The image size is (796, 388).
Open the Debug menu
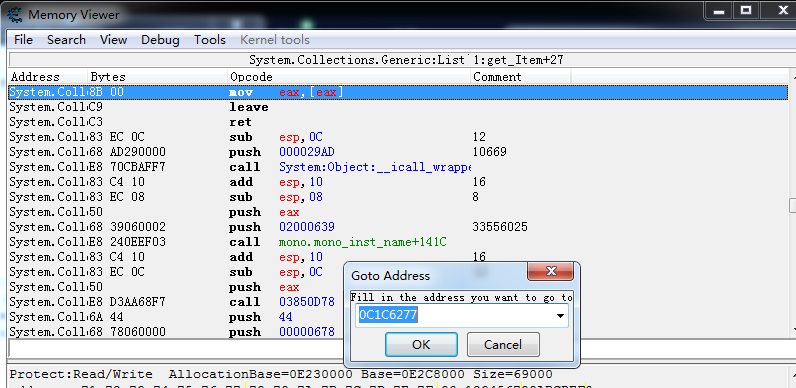(160, 40)
